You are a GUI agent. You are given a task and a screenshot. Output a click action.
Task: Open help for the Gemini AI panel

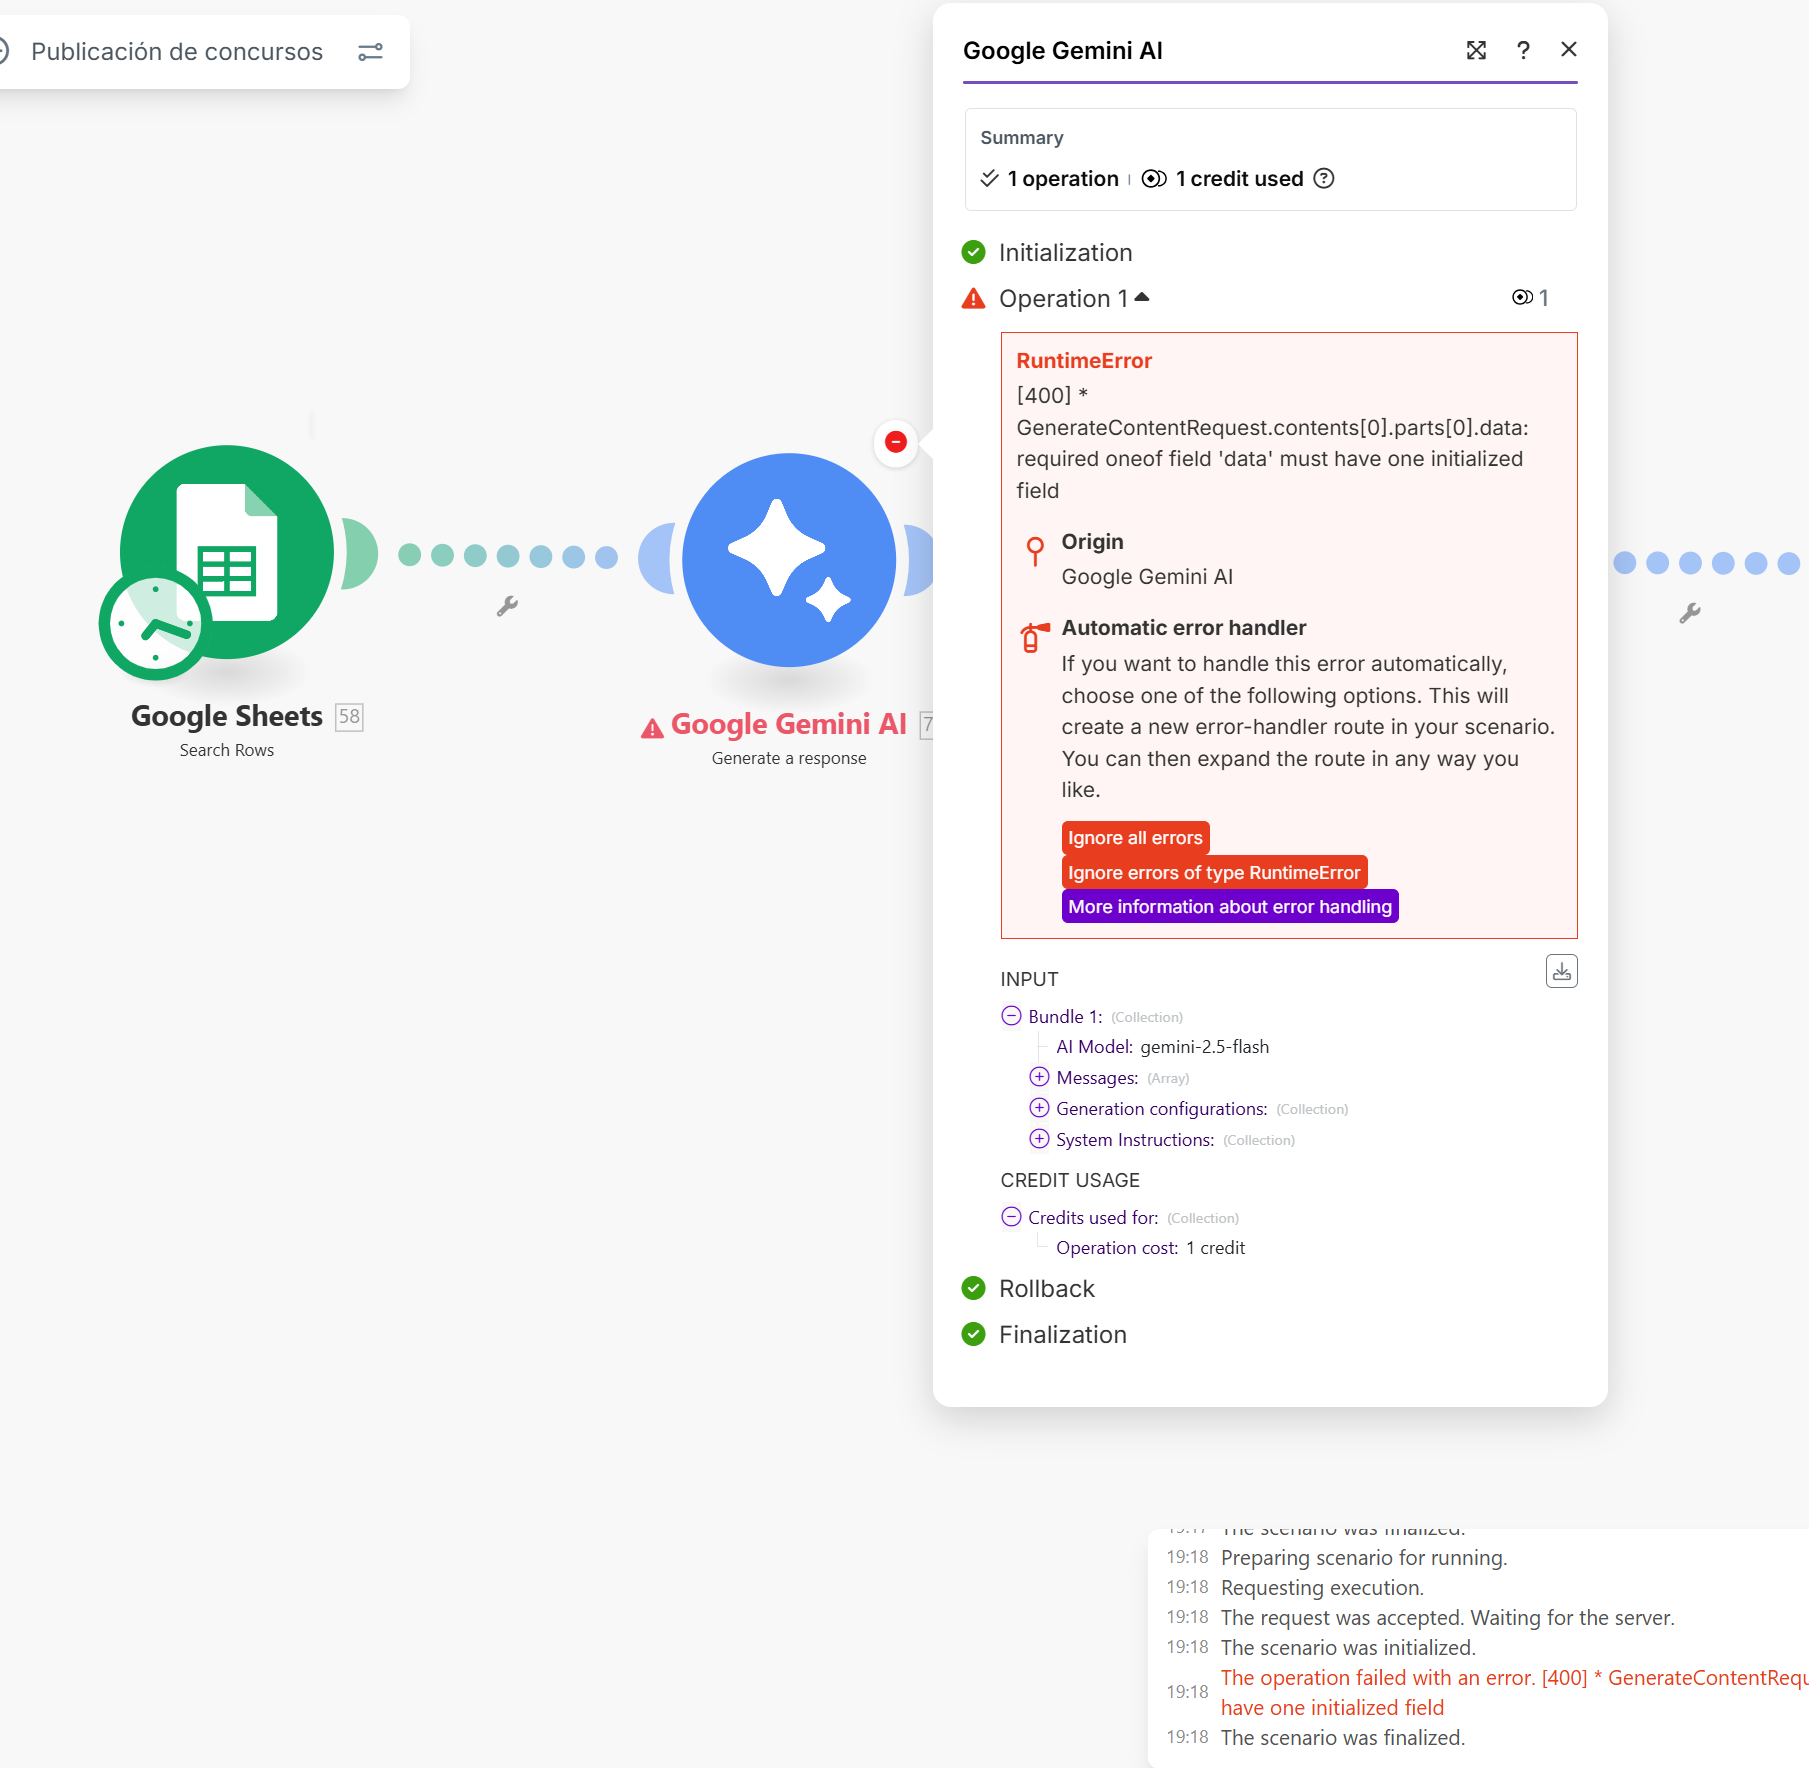[x=1523, y=50]
